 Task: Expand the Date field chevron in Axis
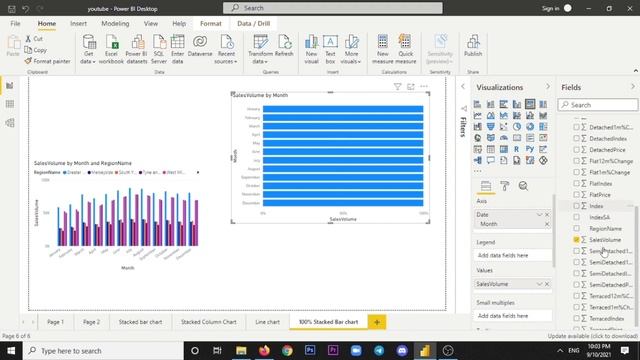point(539,215)
